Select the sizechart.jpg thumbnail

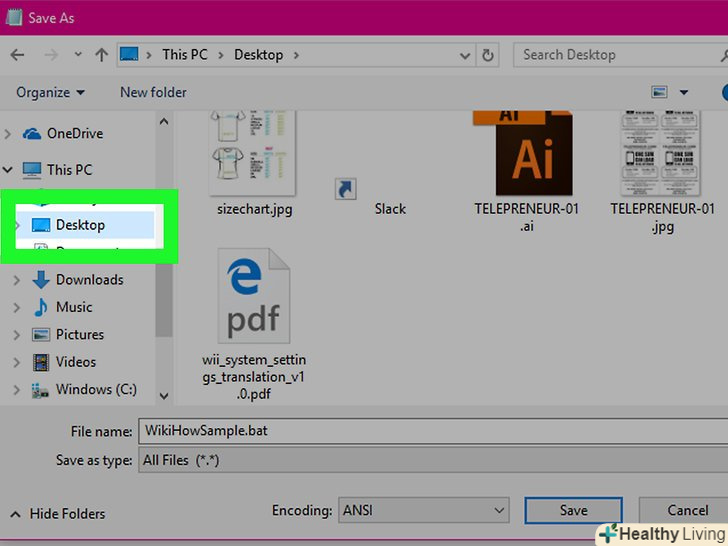coord(252,153)
